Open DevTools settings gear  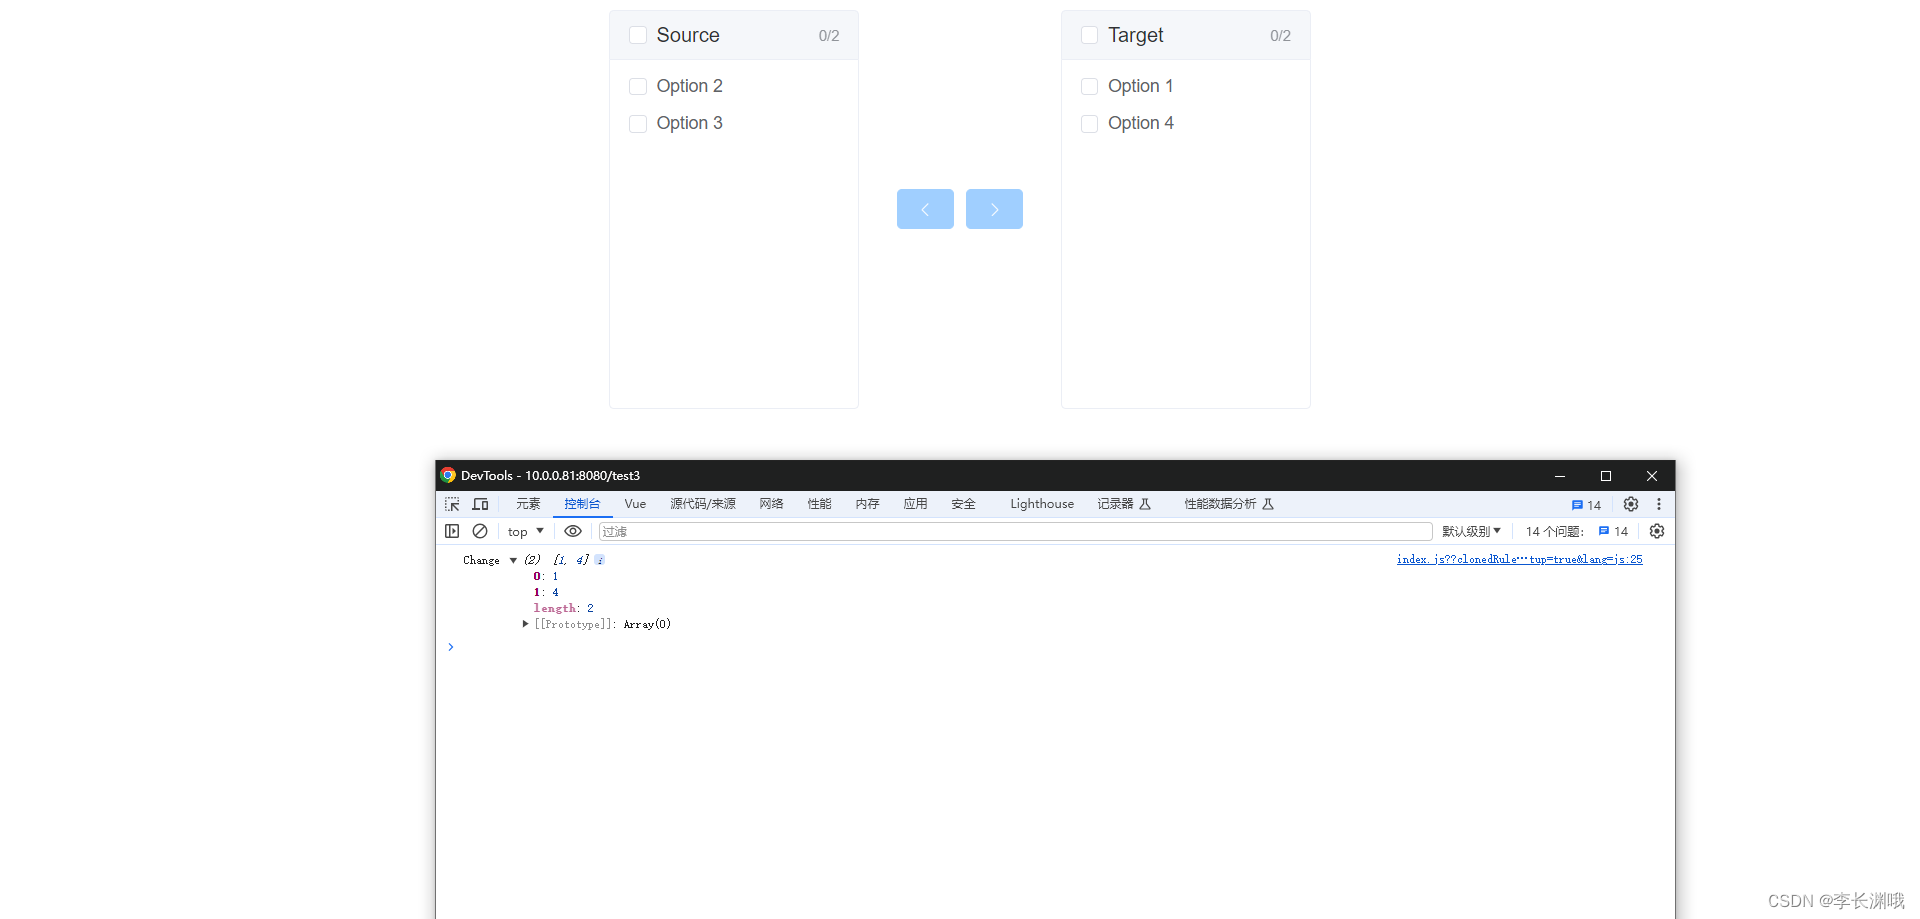point(1630,504)
